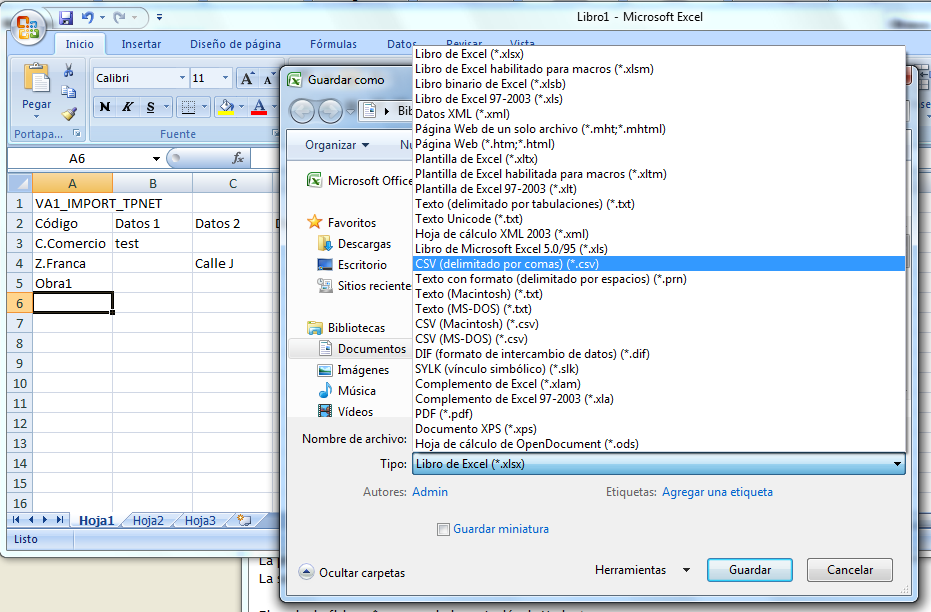This screenshot has height=612, width=931.
Task: Click the Copy icon under the scissors
Action: coord(69,91)
